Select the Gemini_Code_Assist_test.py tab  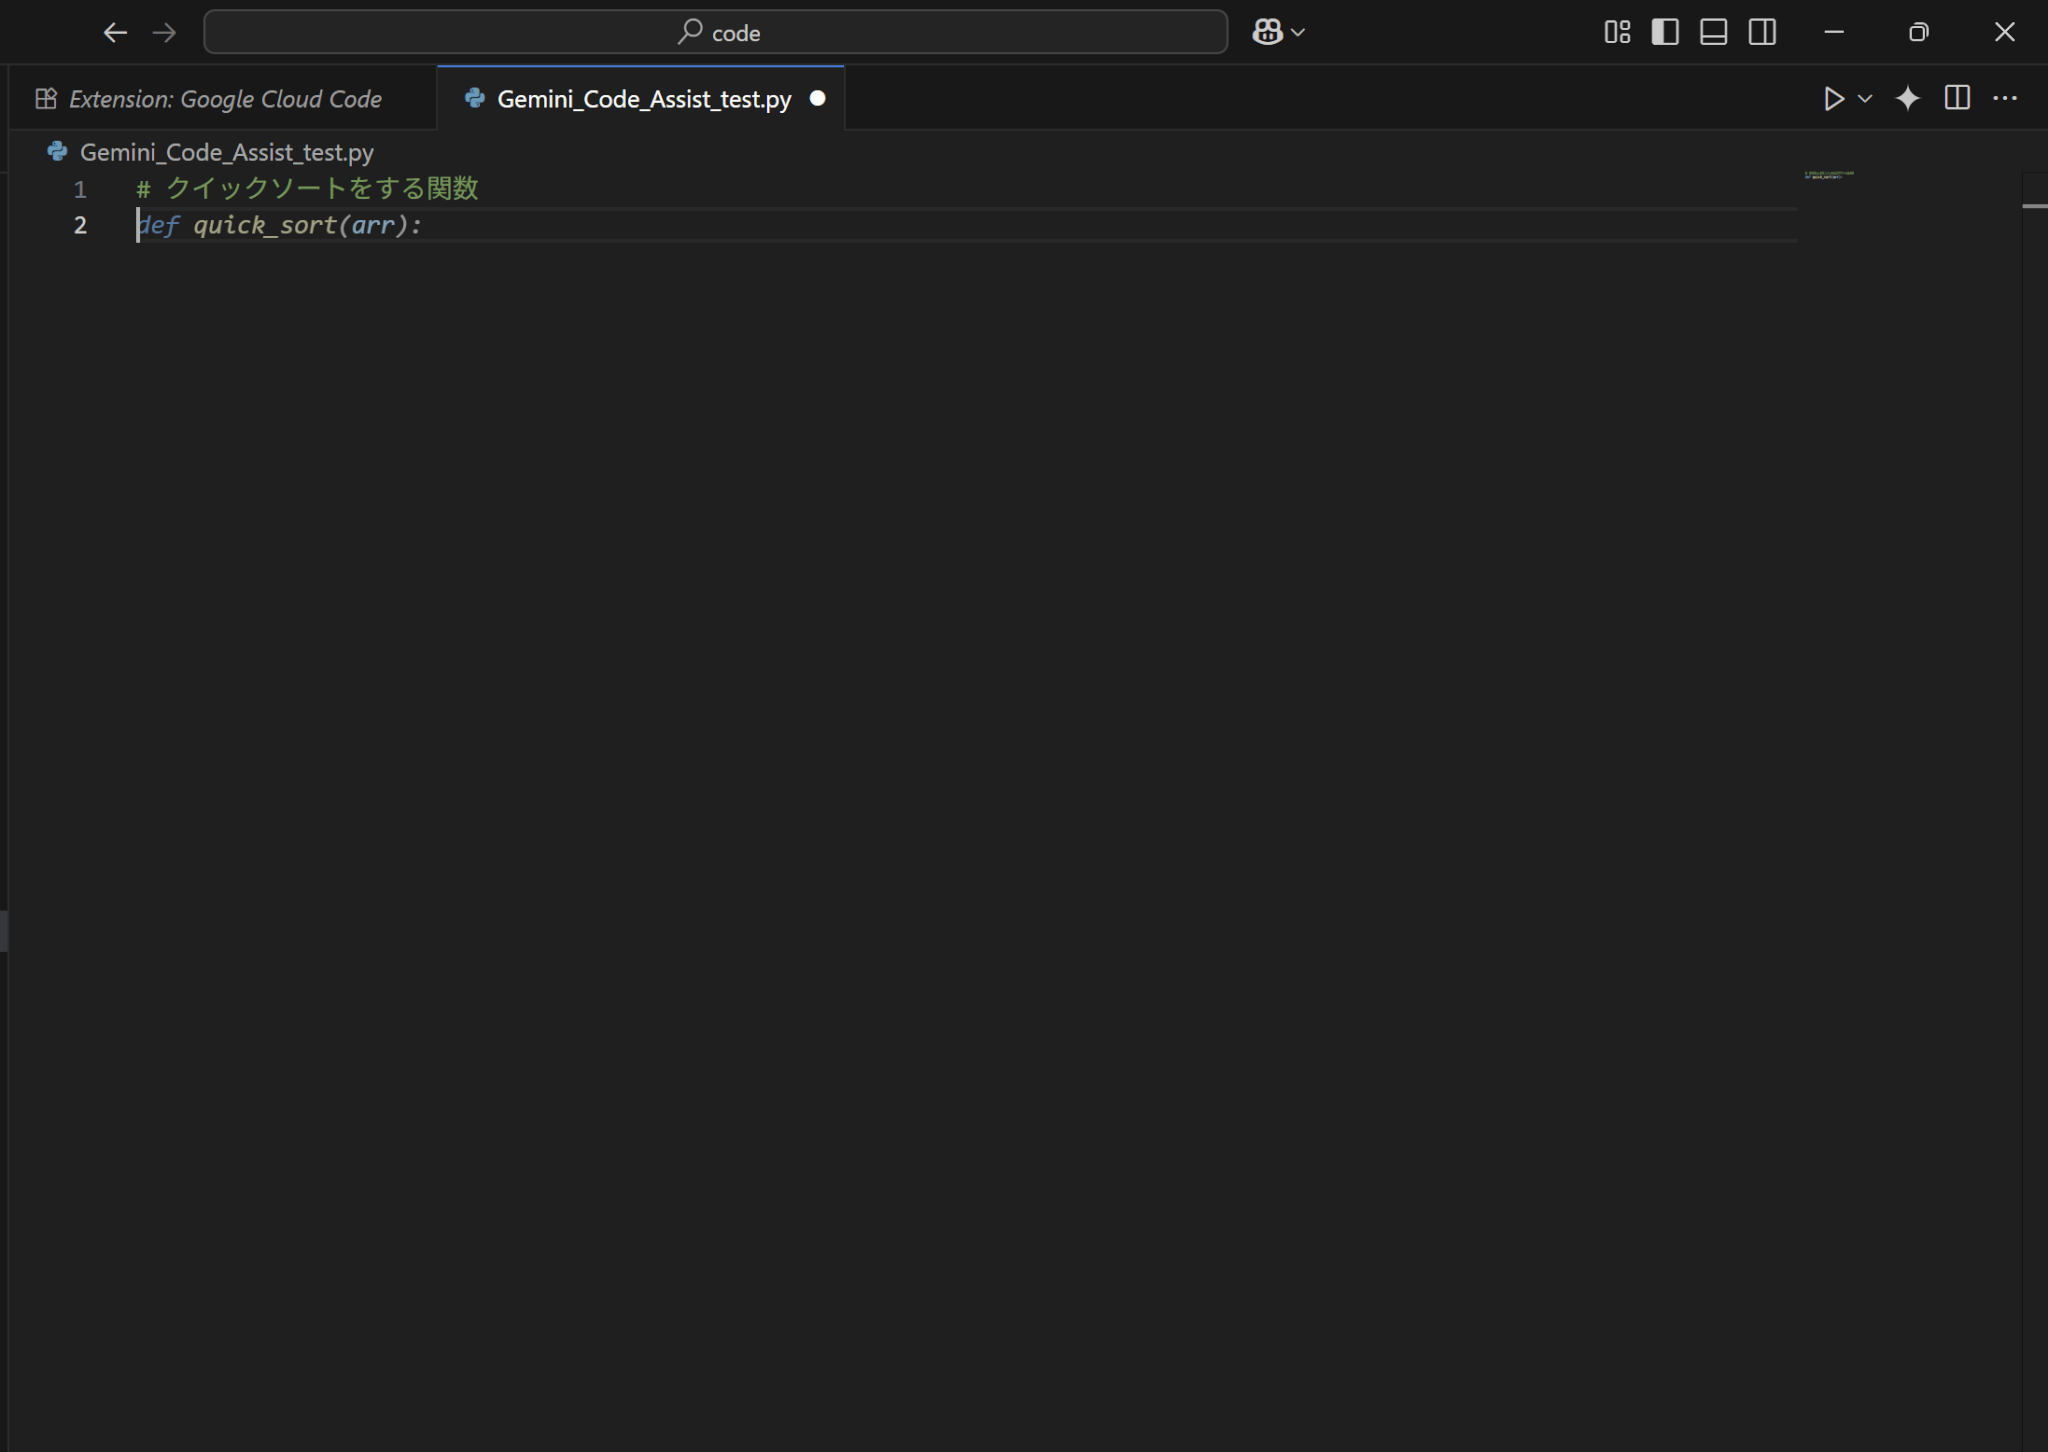[641, 98]
